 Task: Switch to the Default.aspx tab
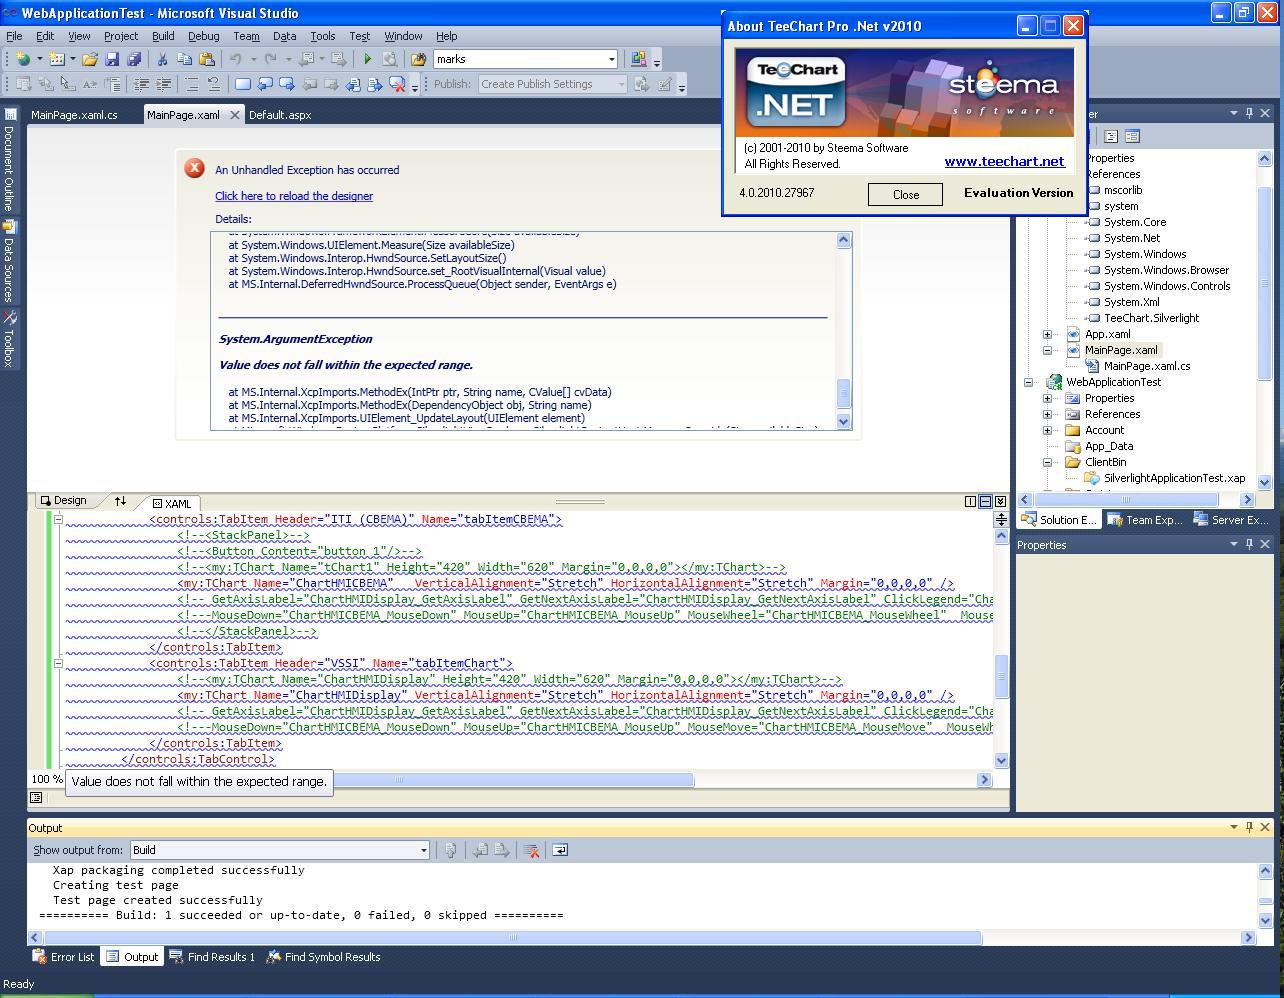[280, 115]
